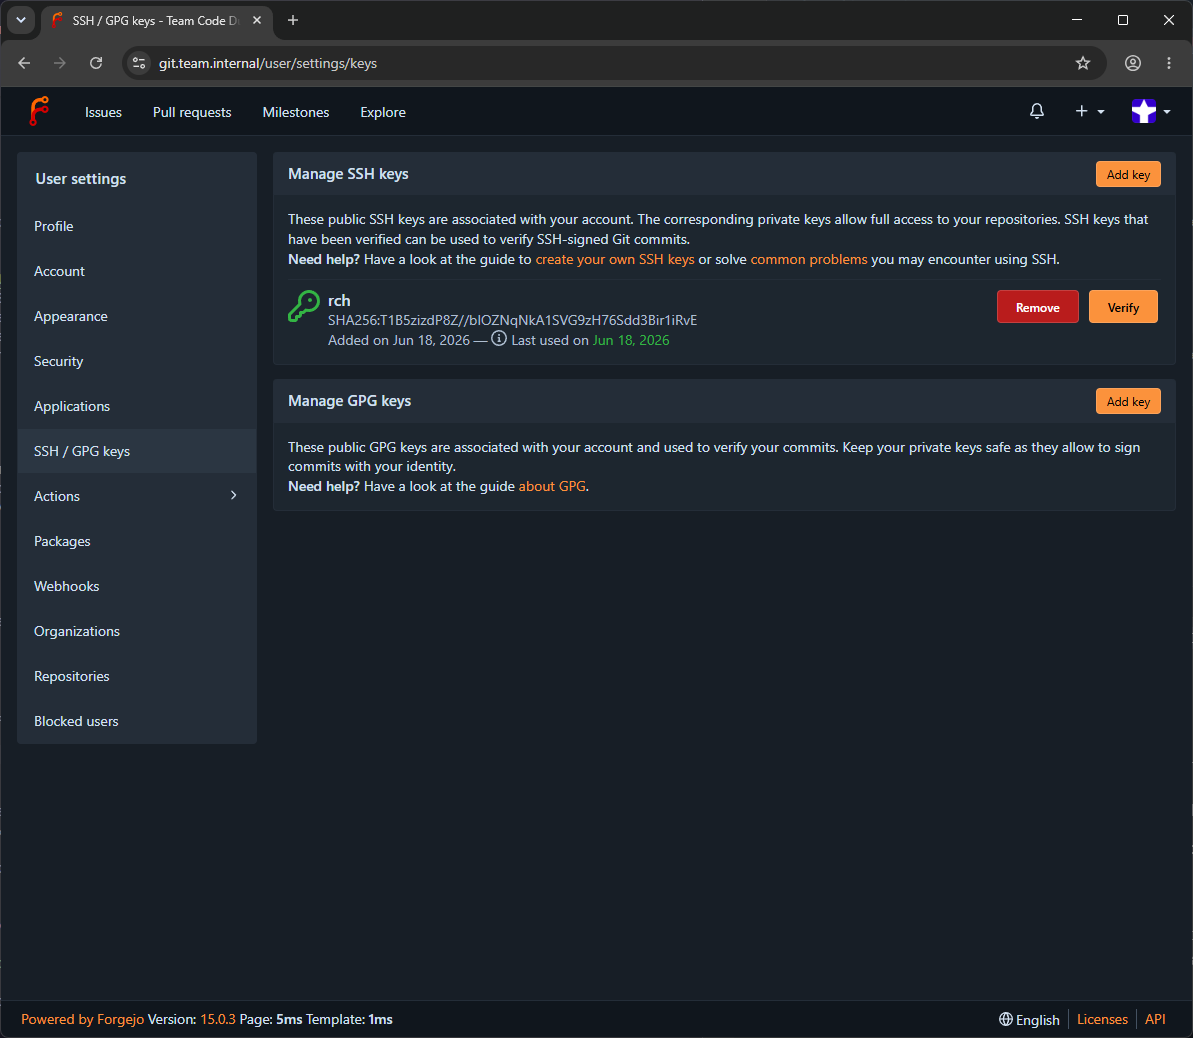The image size is (1193, 1038).
Task: Click the browser forward arrow
Action: [59, 63]
